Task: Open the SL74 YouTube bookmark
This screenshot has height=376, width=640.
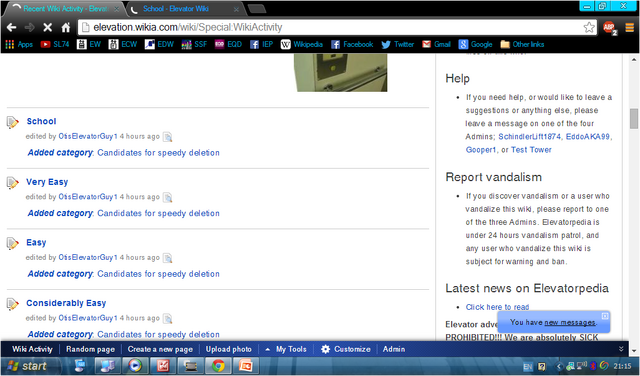Action: click(55, 44)
